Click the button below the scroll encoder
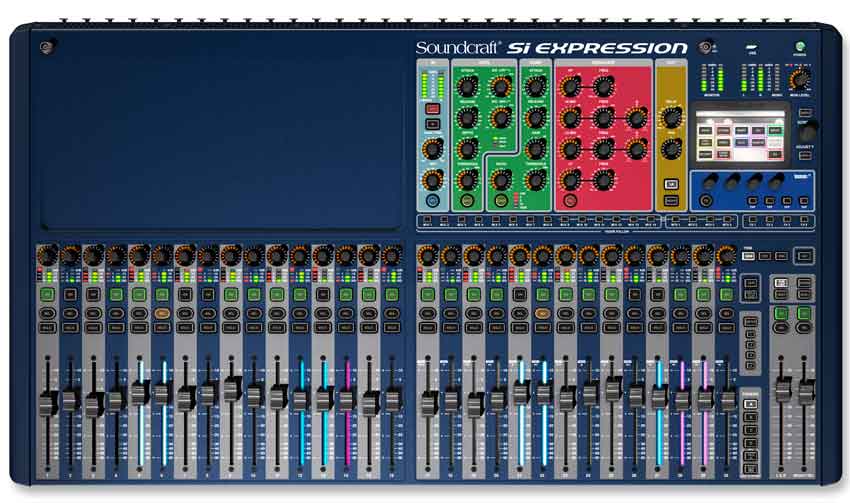Viewport: 850px width, 503px height. pyautogui.click(x=805, y=156)
